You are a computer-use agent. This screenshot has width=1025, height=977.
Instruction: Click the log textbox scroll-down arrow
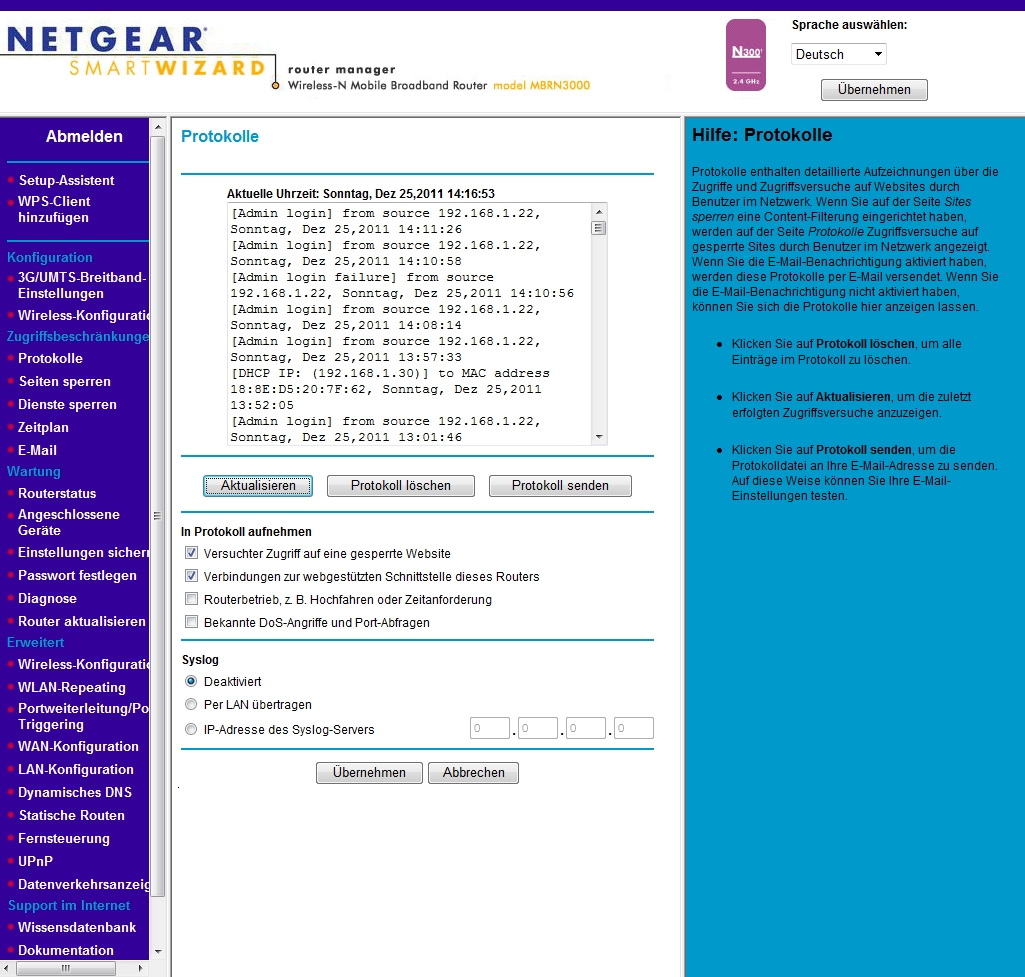coord(599,437)
